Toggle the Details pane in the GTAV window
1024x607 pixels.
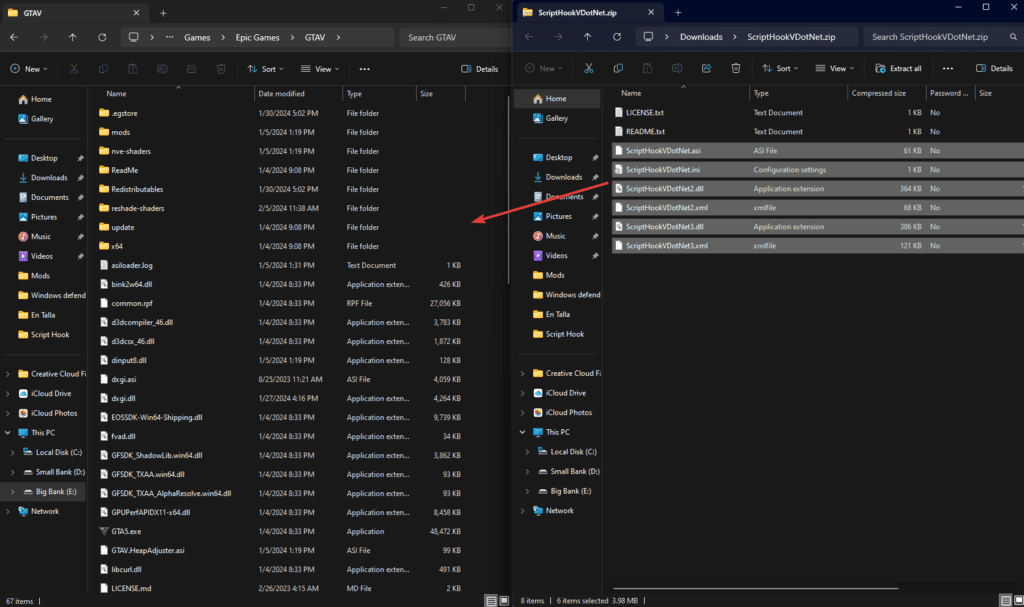point(480,69)
